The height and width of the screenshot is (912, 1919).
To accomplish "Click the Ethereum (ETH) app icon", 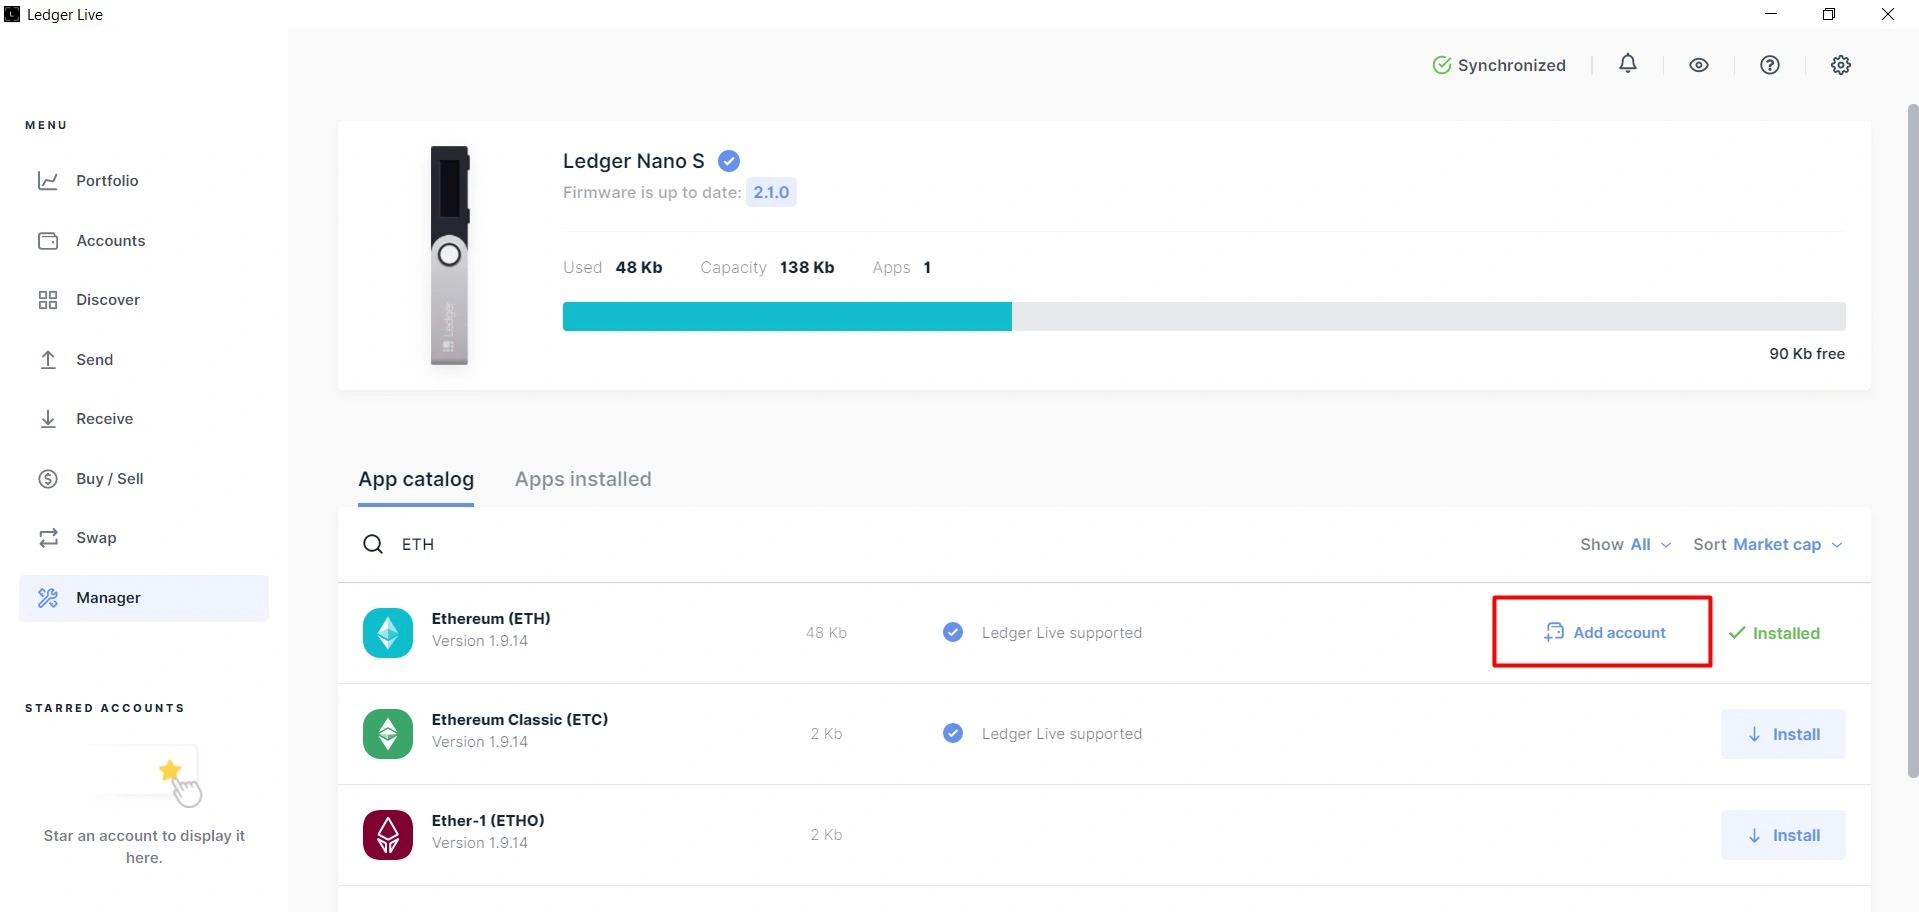I will (x=388, y=633).
